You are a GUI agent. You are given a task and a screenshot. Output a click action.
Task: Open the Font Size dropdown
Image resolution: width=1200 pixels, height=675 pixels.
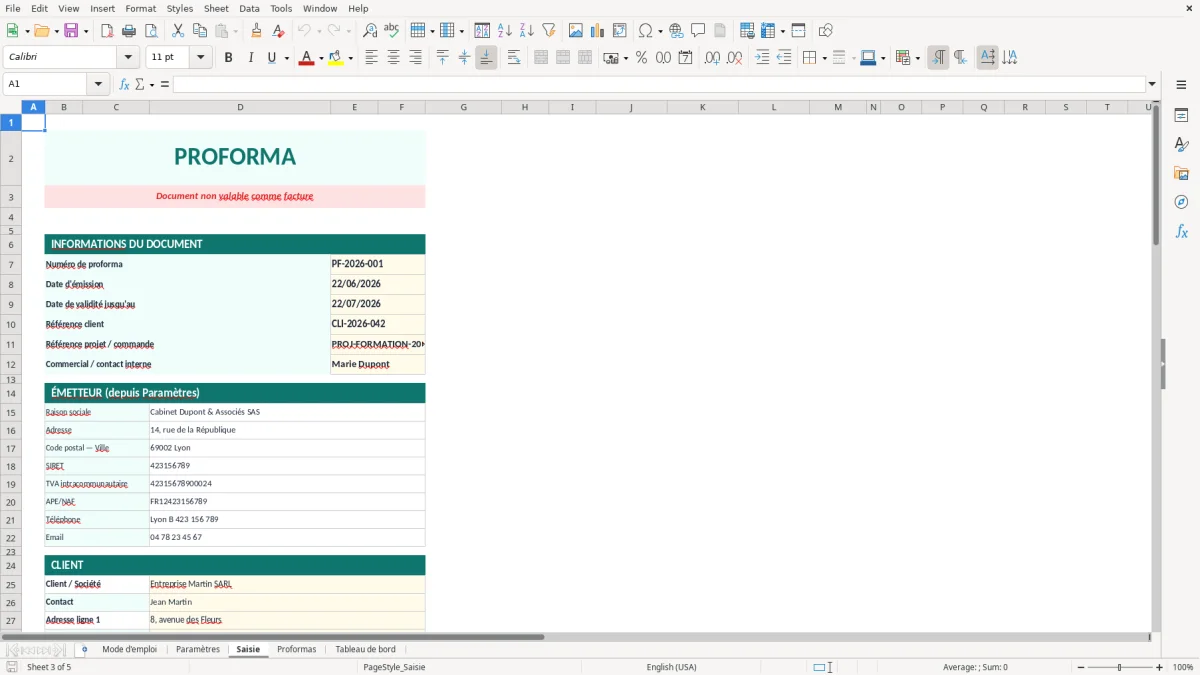coord(200,58)
